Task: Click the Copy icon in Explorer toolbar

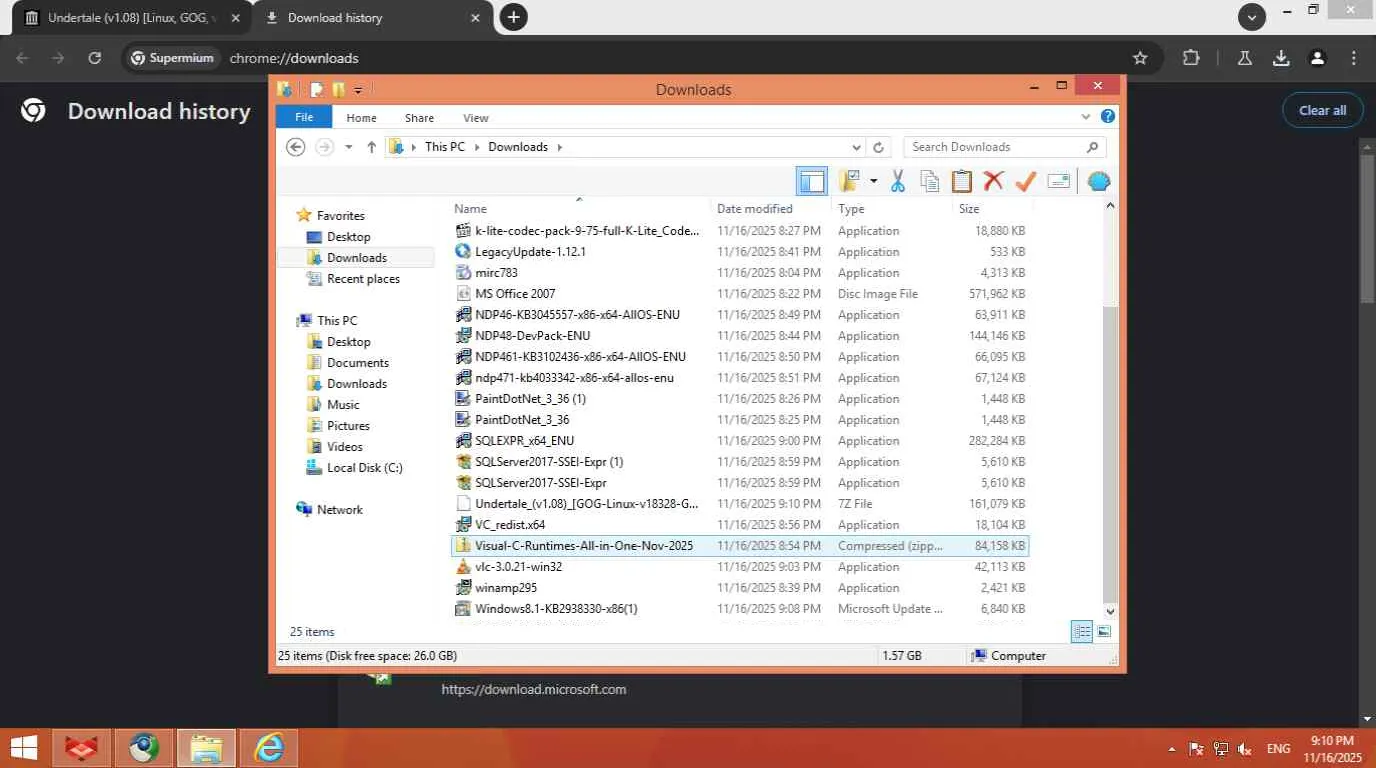Action: 930,181
